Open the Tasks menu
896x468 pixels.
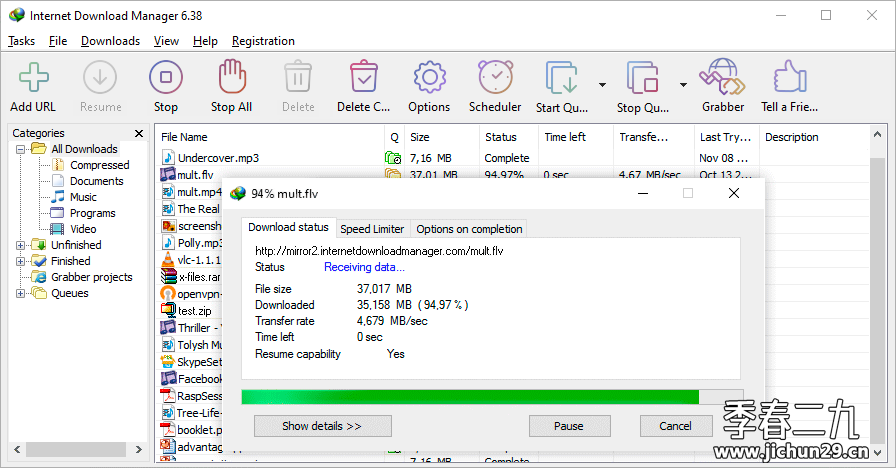click(x=21, y=41)
